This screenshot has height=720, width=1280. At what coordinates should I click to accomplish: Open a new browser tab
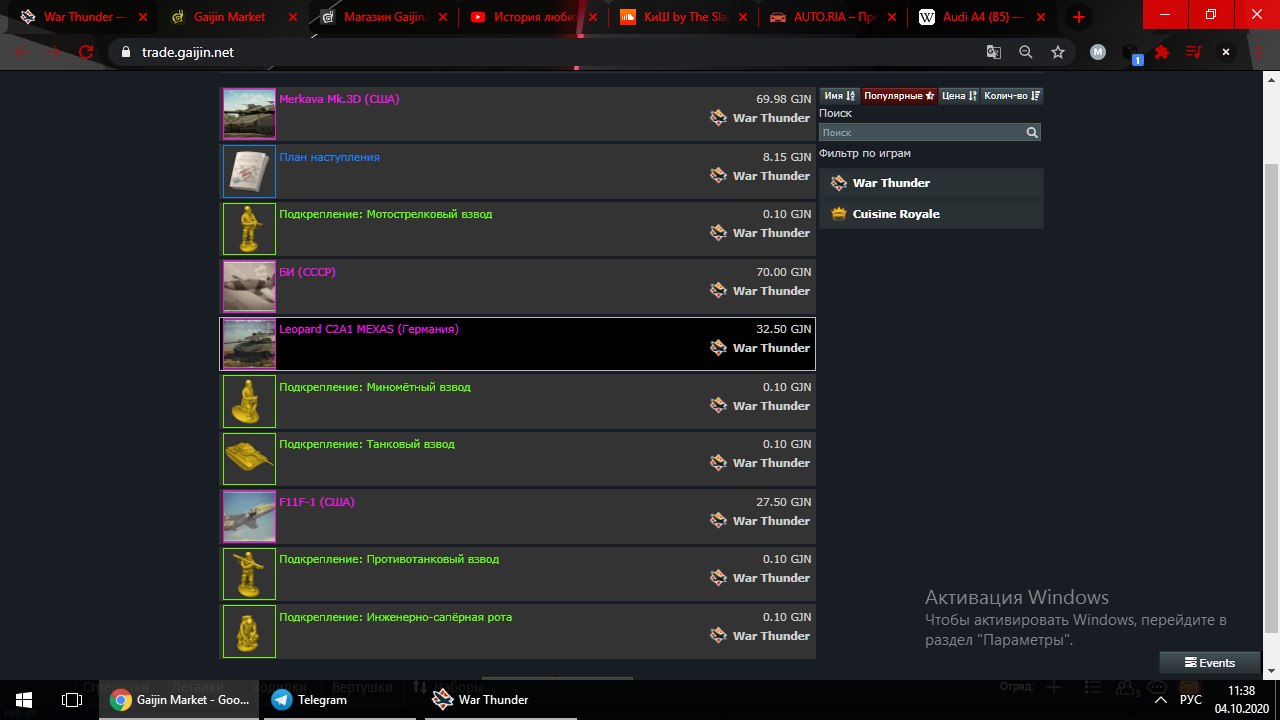coord(1079,17)
